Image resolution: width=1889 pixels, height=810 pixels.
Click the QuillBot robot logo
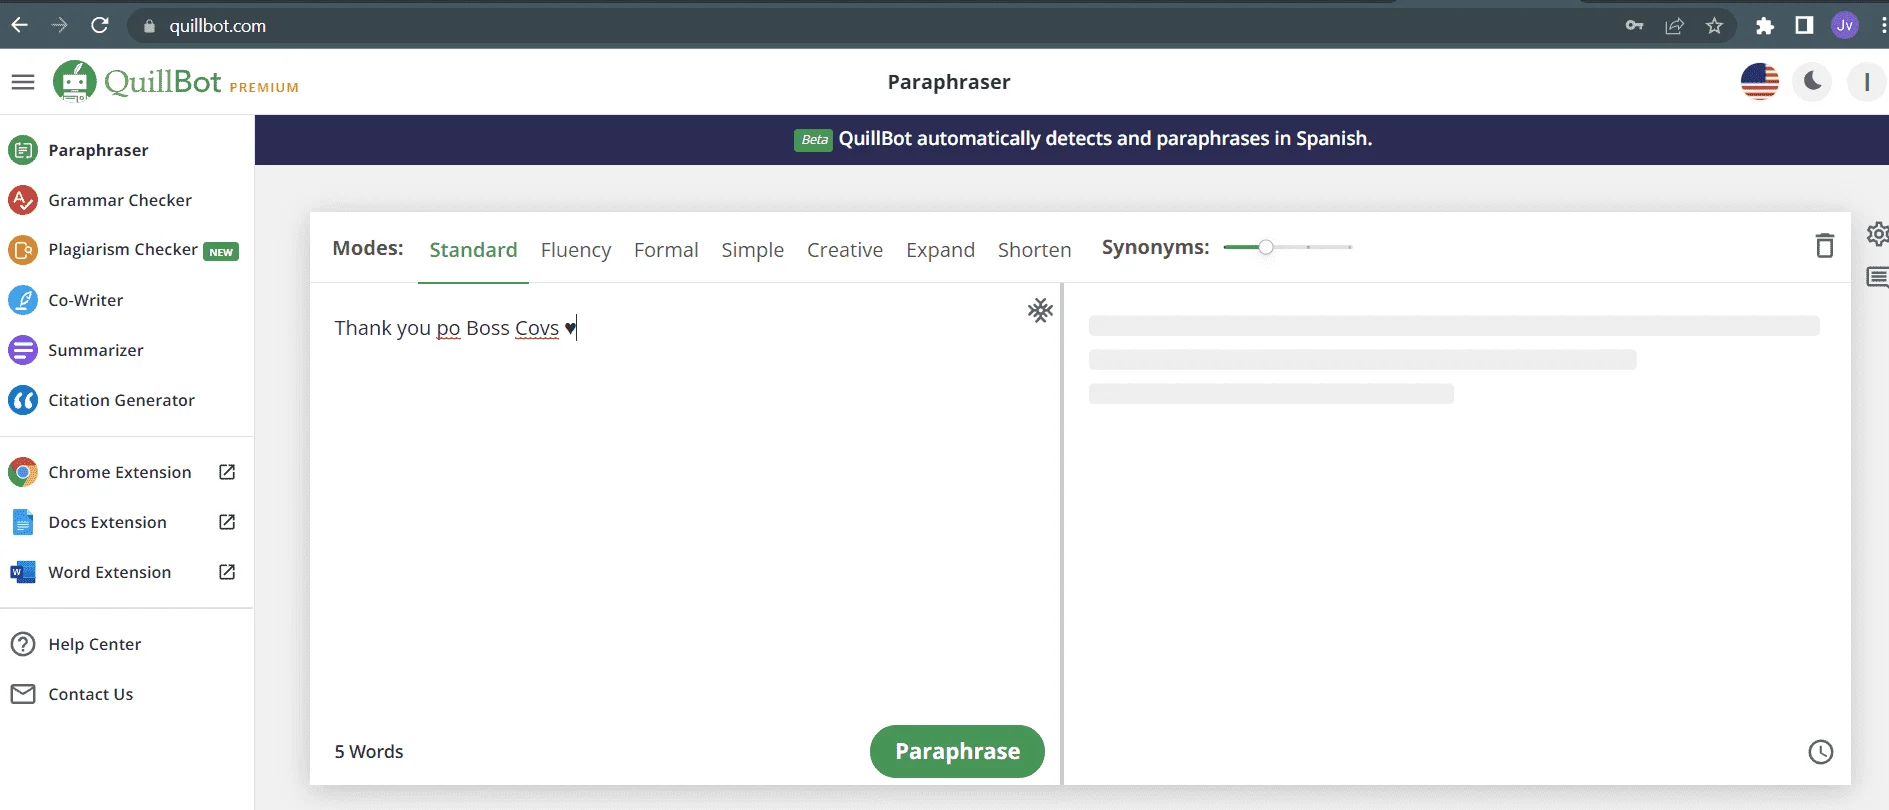pos(75,81)
